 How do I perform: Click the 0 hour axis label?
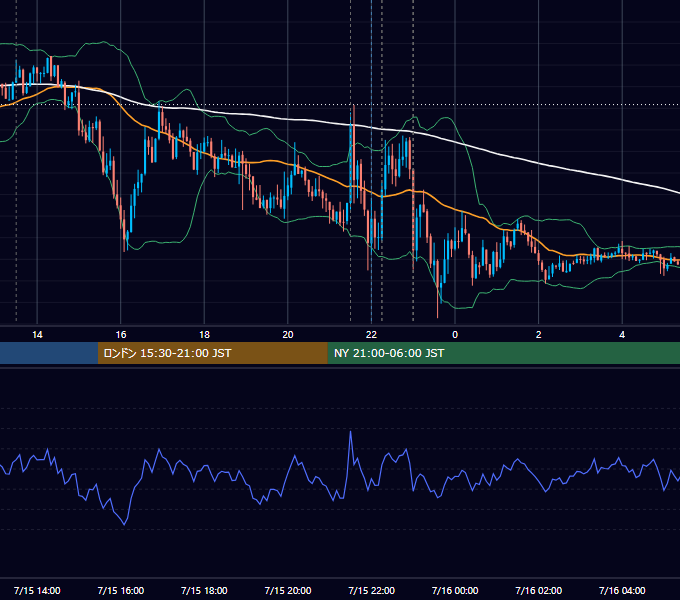(x=455, y=334)
